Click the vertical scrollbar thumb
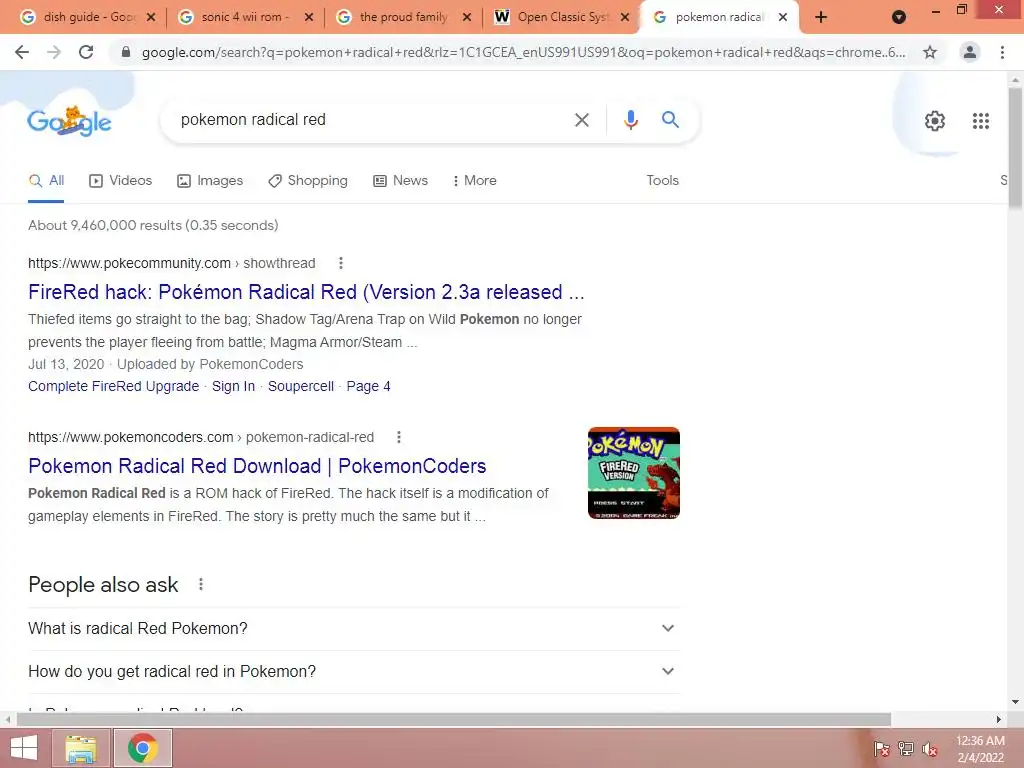This screenshot has width=1024, height=768. point(1015,149)
